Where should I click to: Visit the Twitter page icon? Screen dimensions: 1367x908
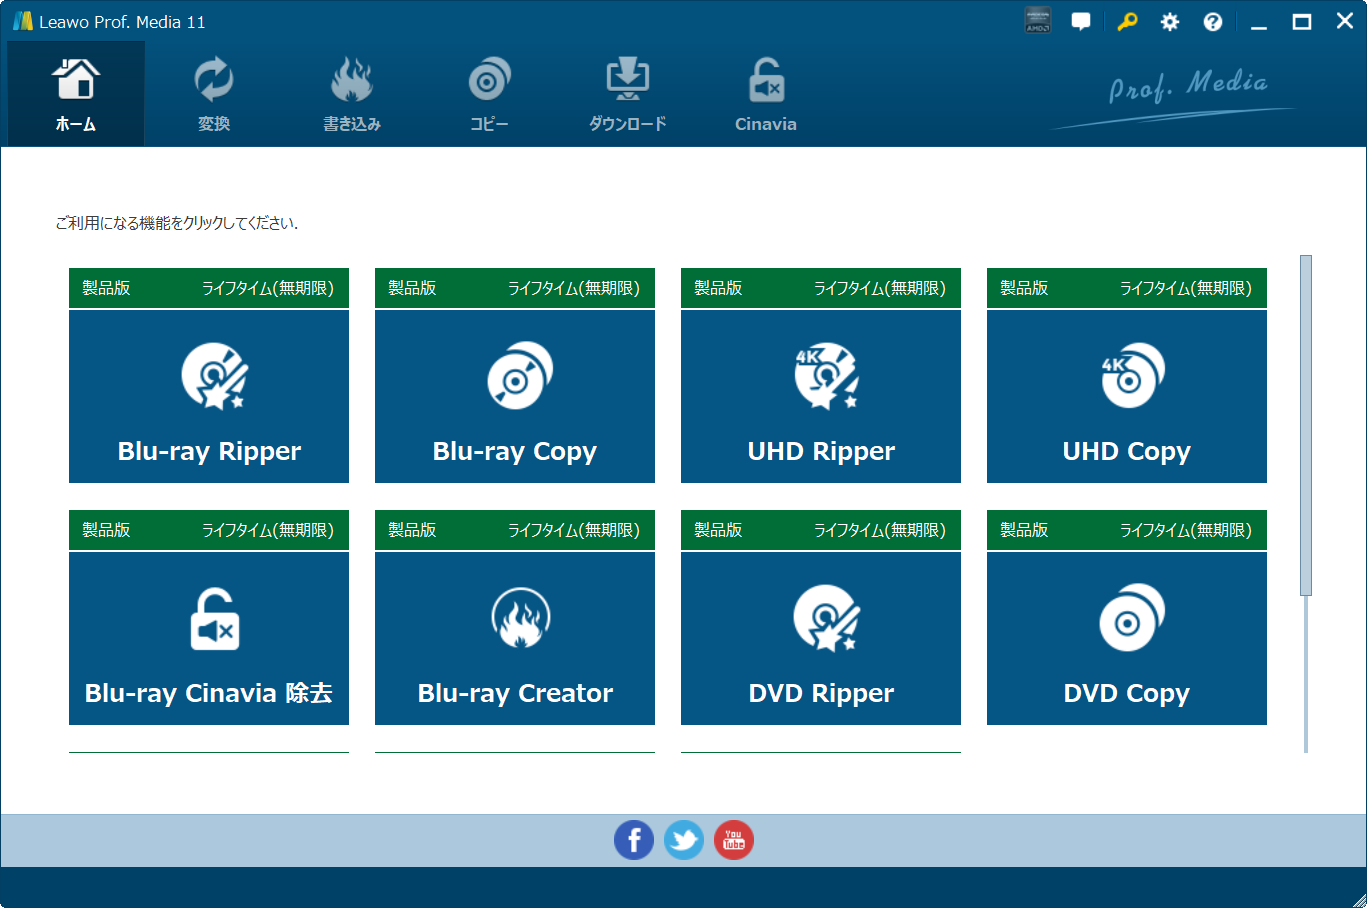pyautogui.click(x=684, y=840)
